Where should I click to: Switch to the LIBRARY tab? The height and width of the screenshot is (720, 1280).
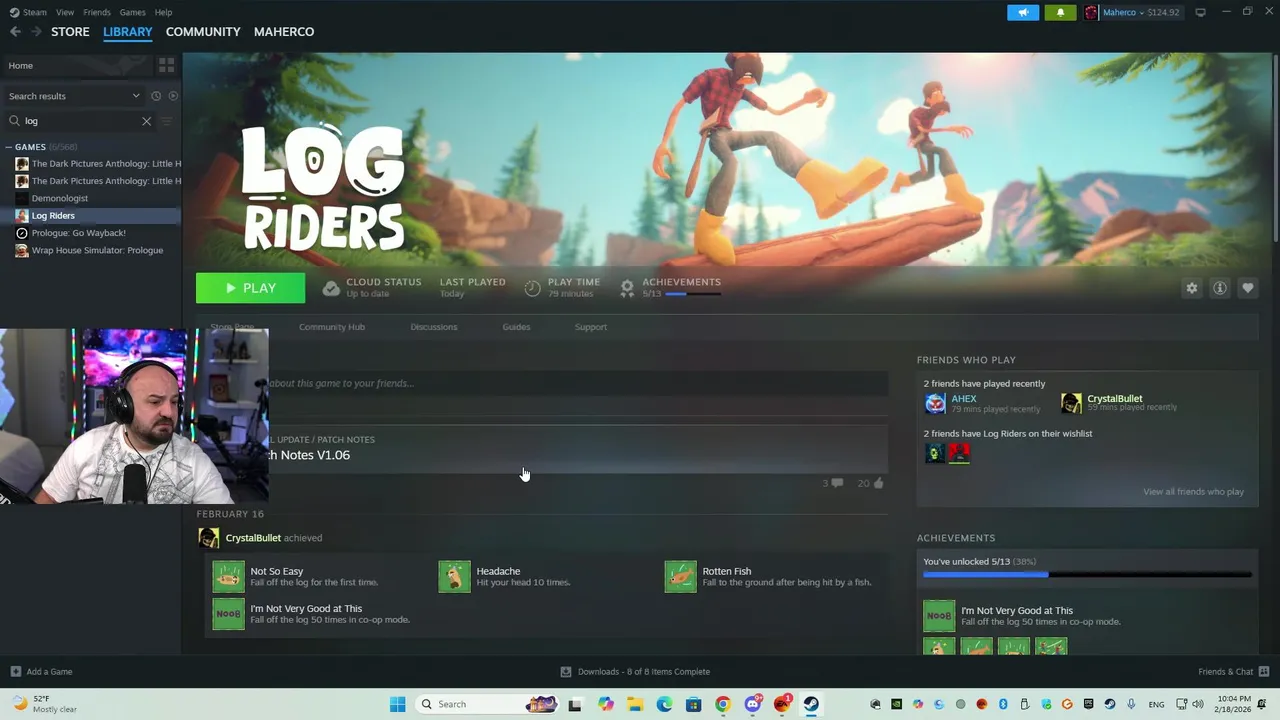pyautogui.click(x=128, y=32)
